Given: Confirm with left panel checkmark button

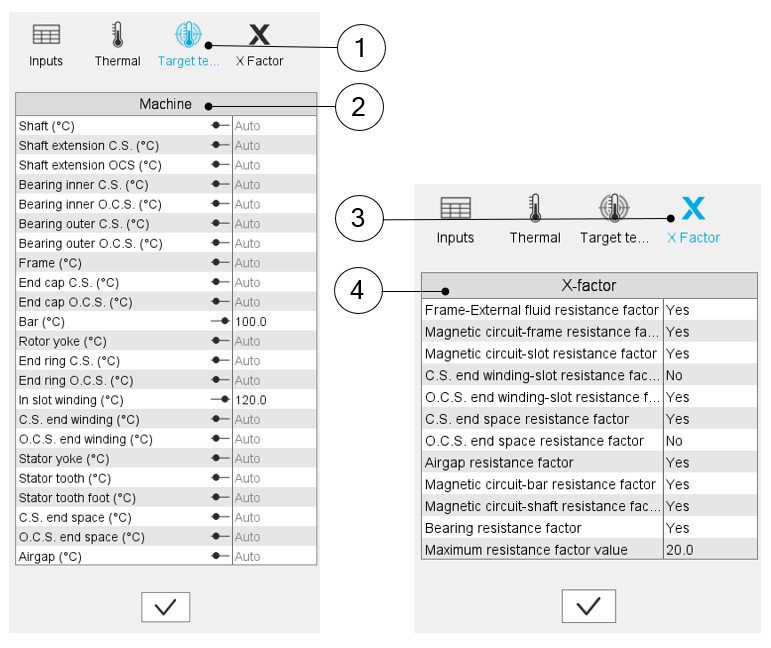Looking at the screenshot, I should tap(166, 607).
